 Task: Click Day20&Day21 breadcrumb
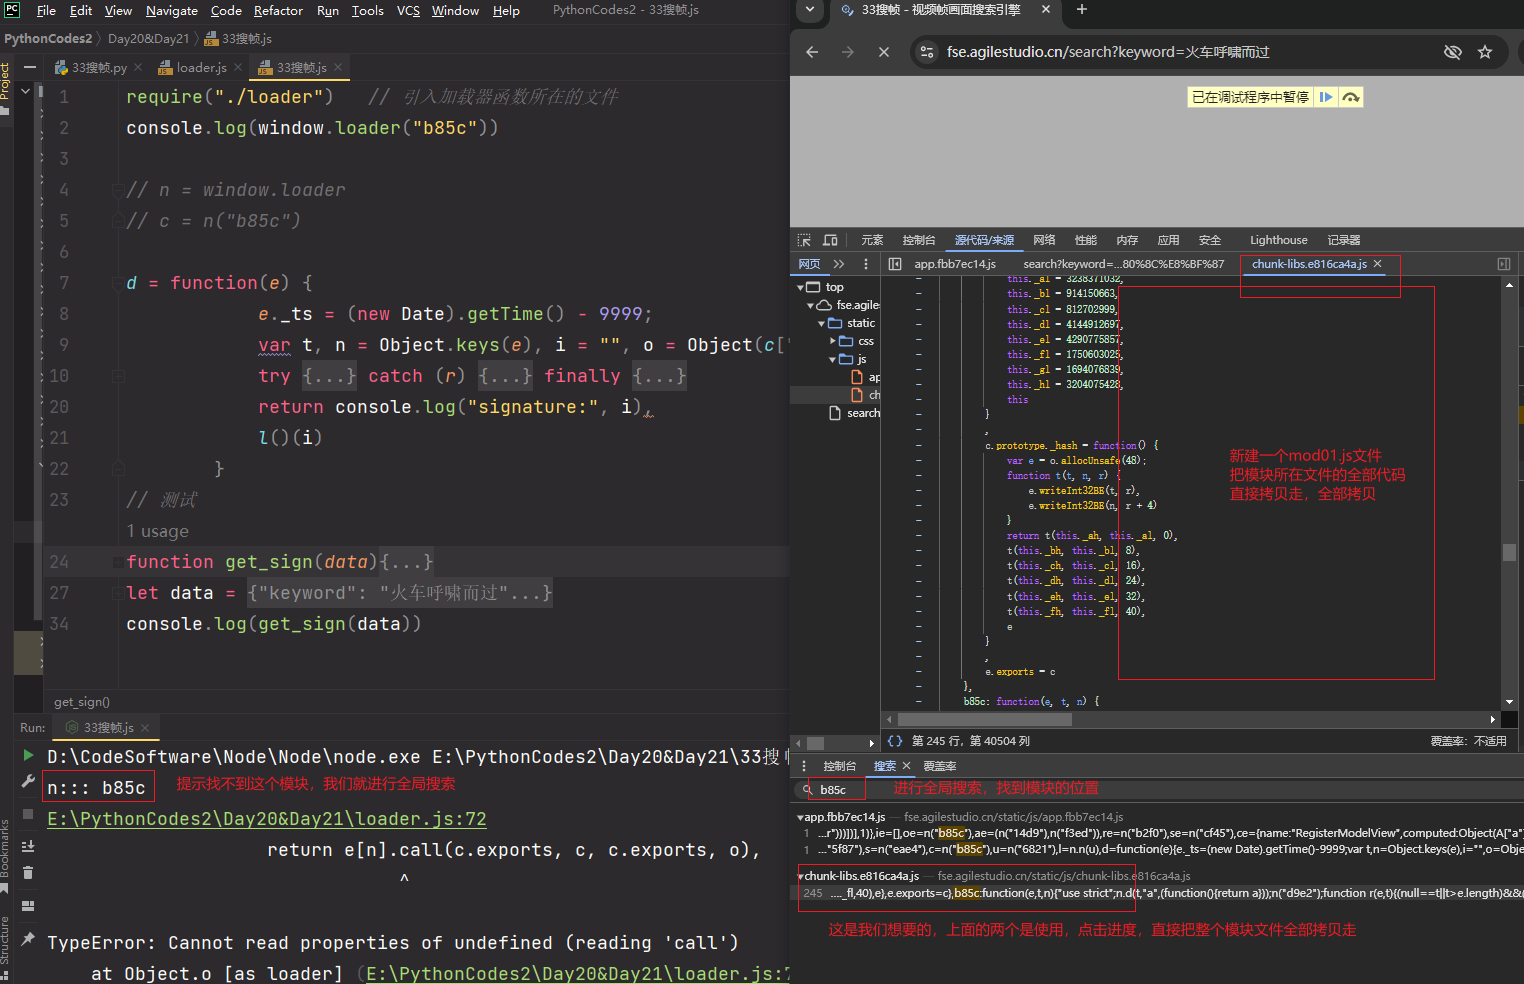point(148,38)
